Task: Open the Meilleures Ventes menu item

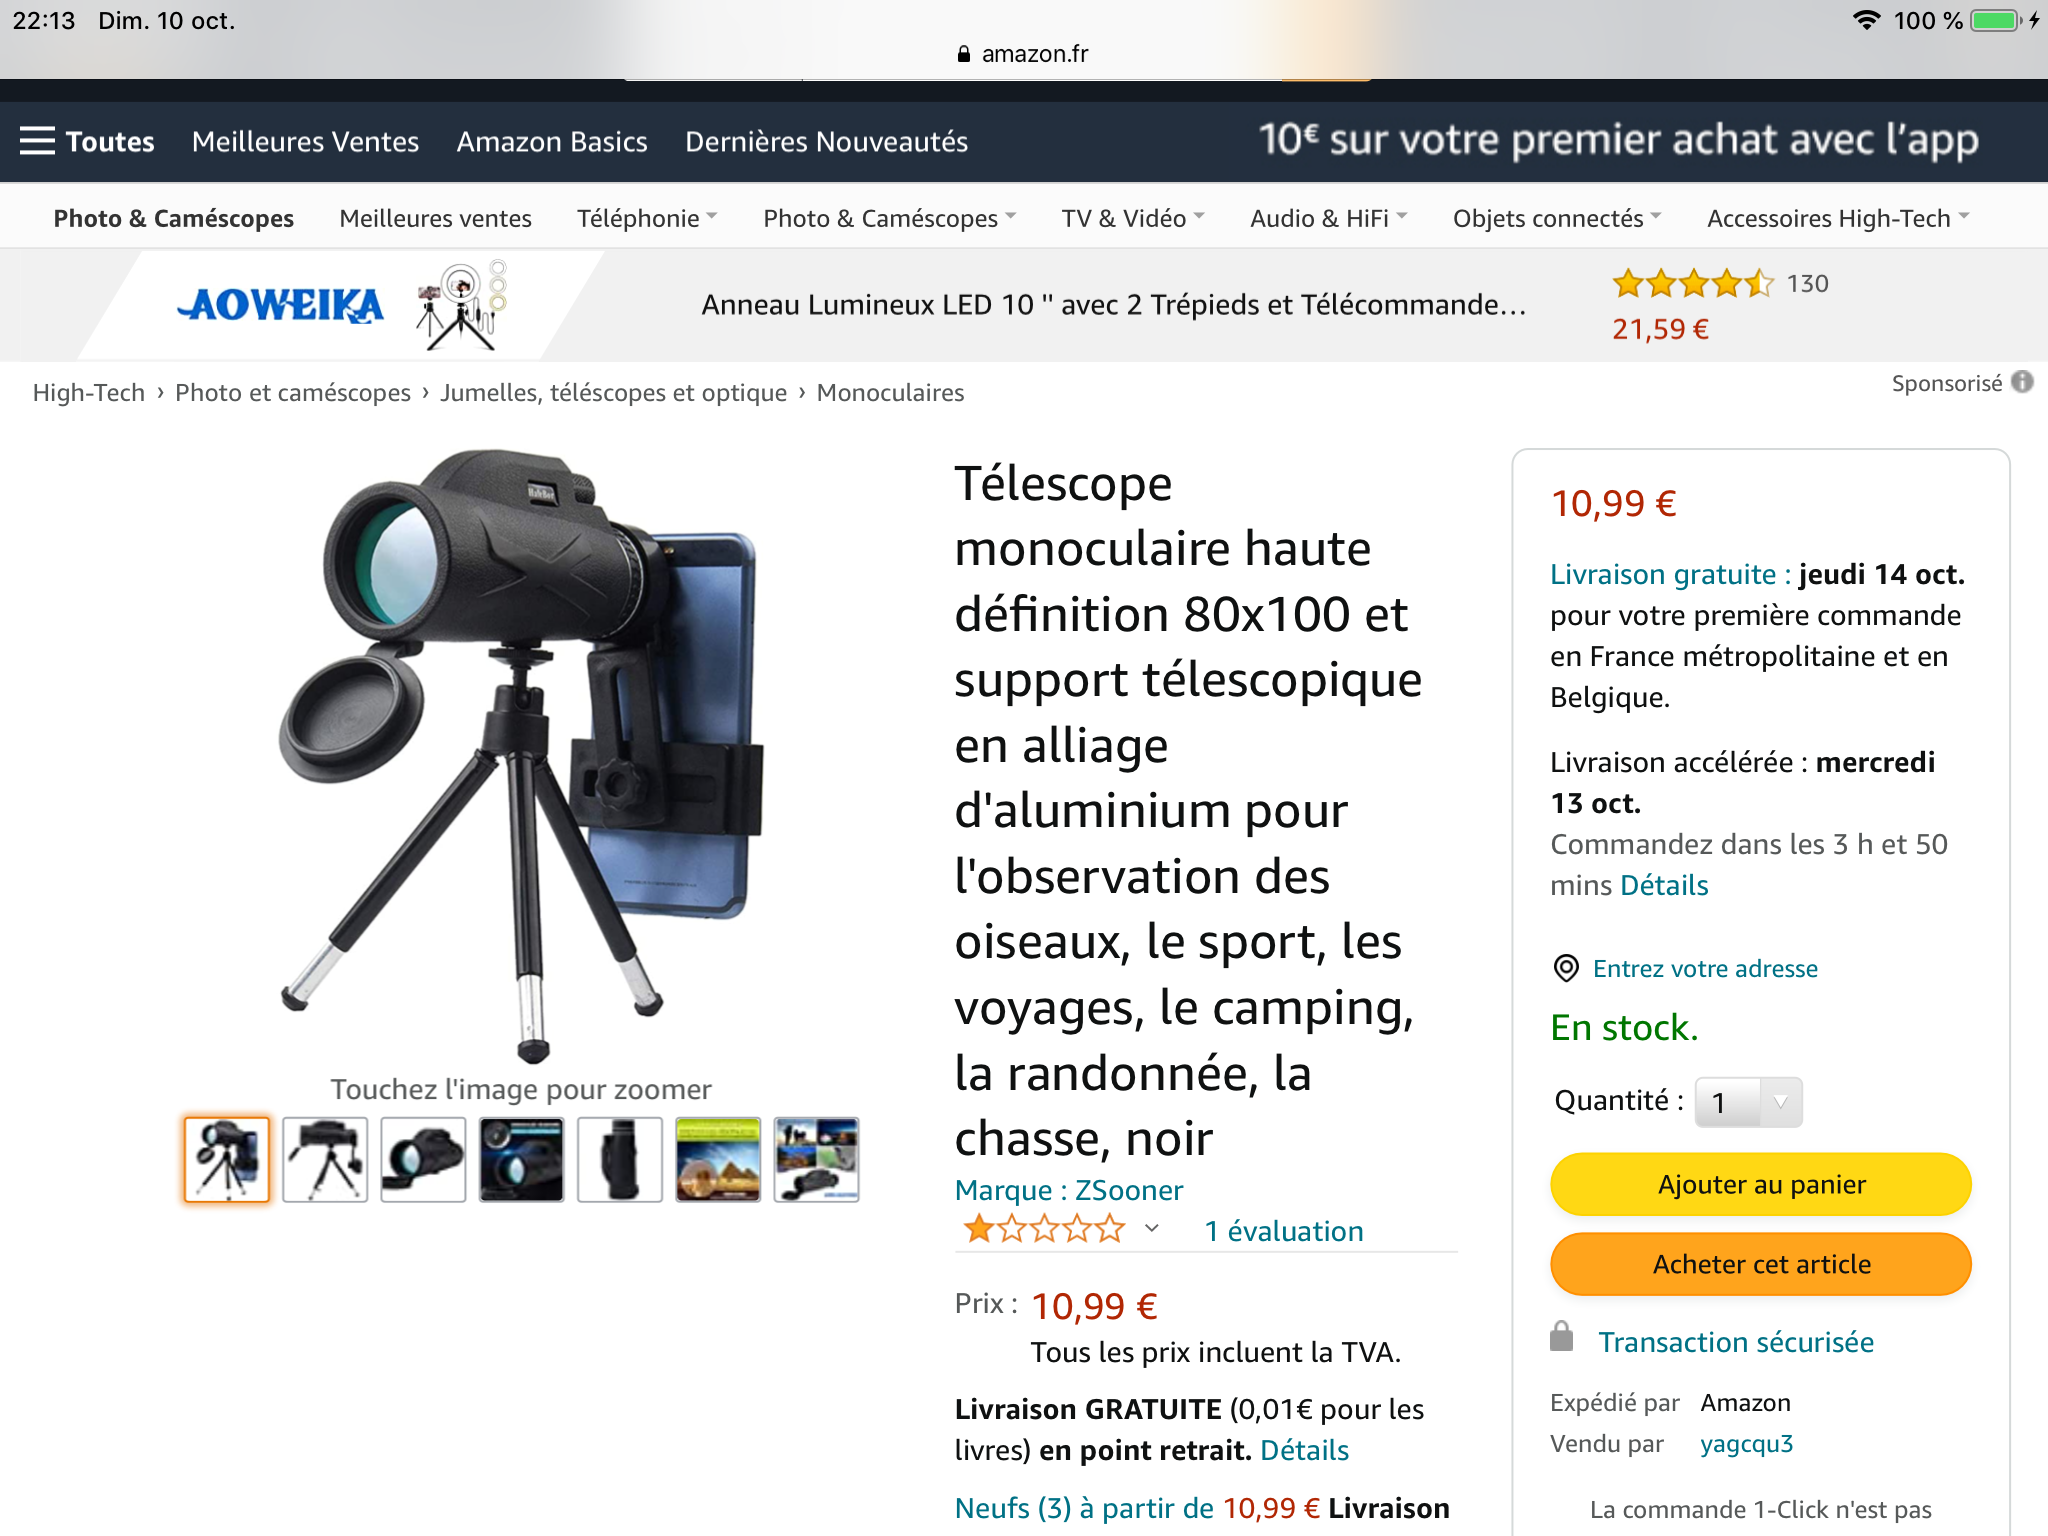Action: point(305,141)
